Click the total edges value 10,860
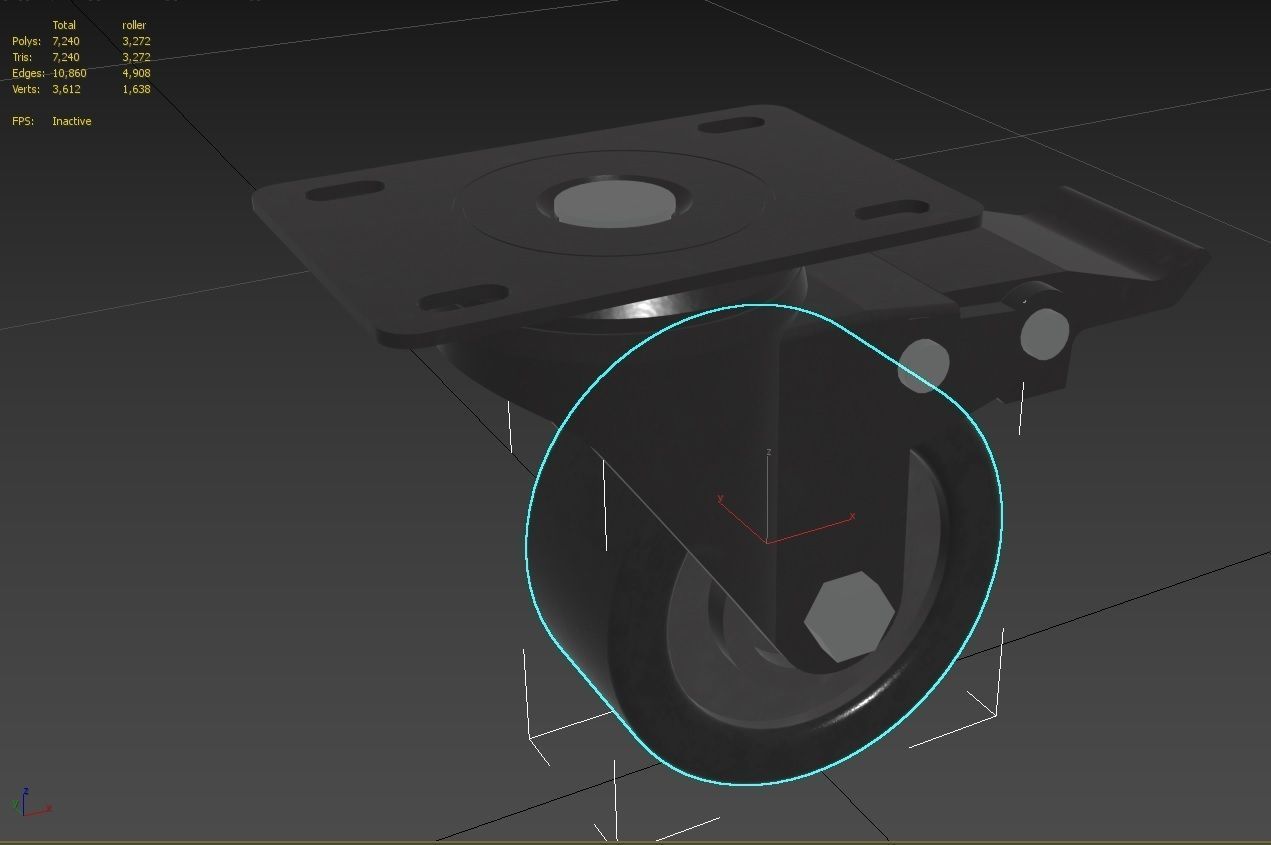 [x=69, y=73]
